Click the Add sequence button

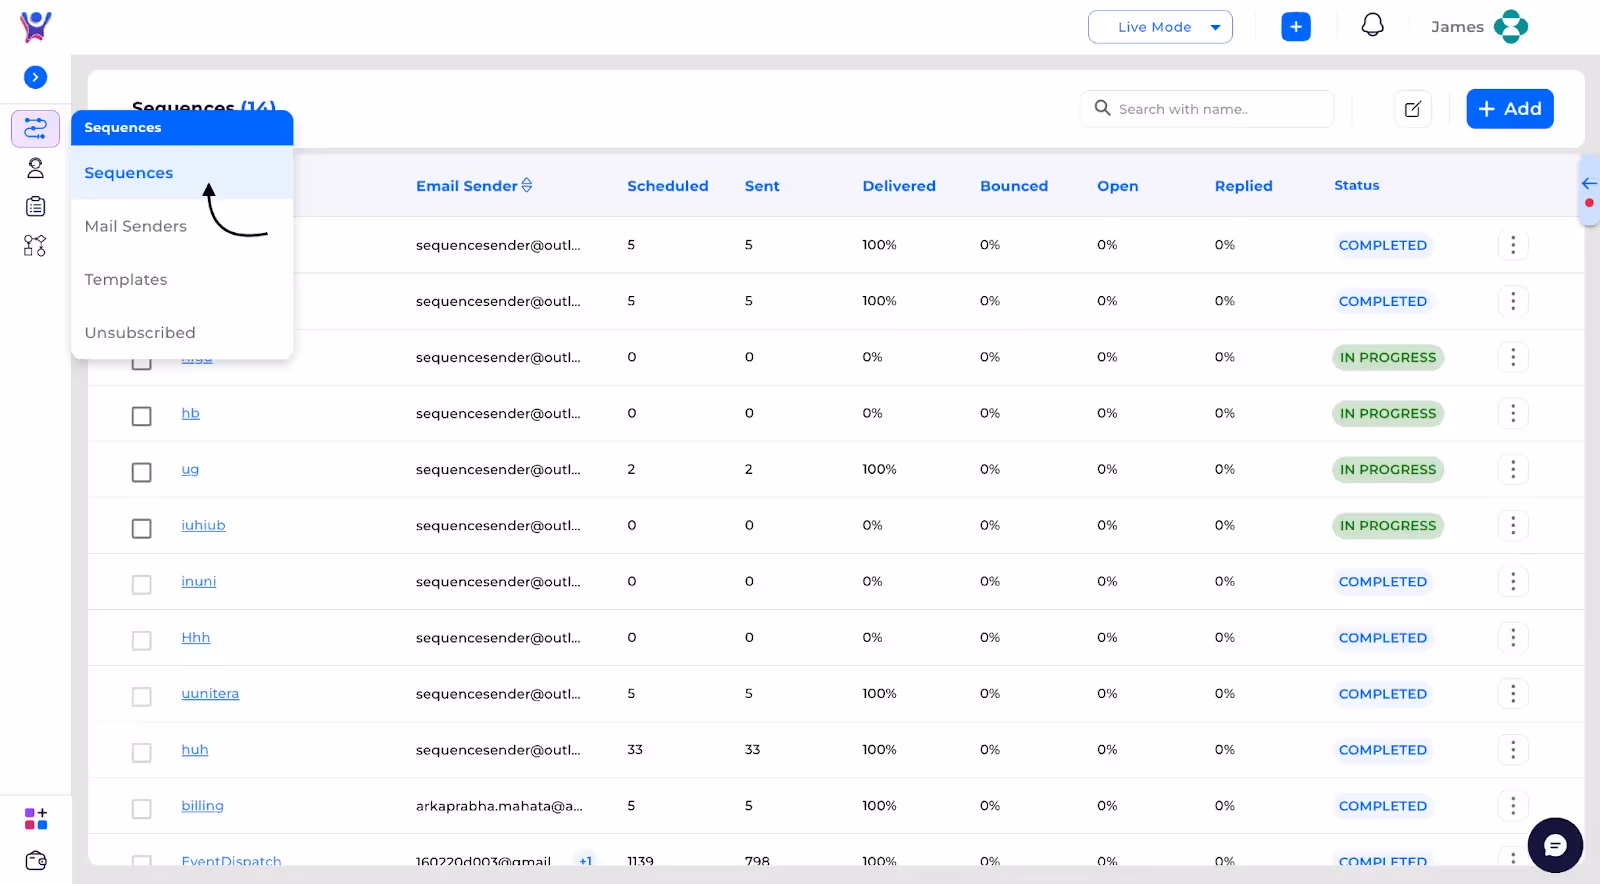coord(1510,109)
